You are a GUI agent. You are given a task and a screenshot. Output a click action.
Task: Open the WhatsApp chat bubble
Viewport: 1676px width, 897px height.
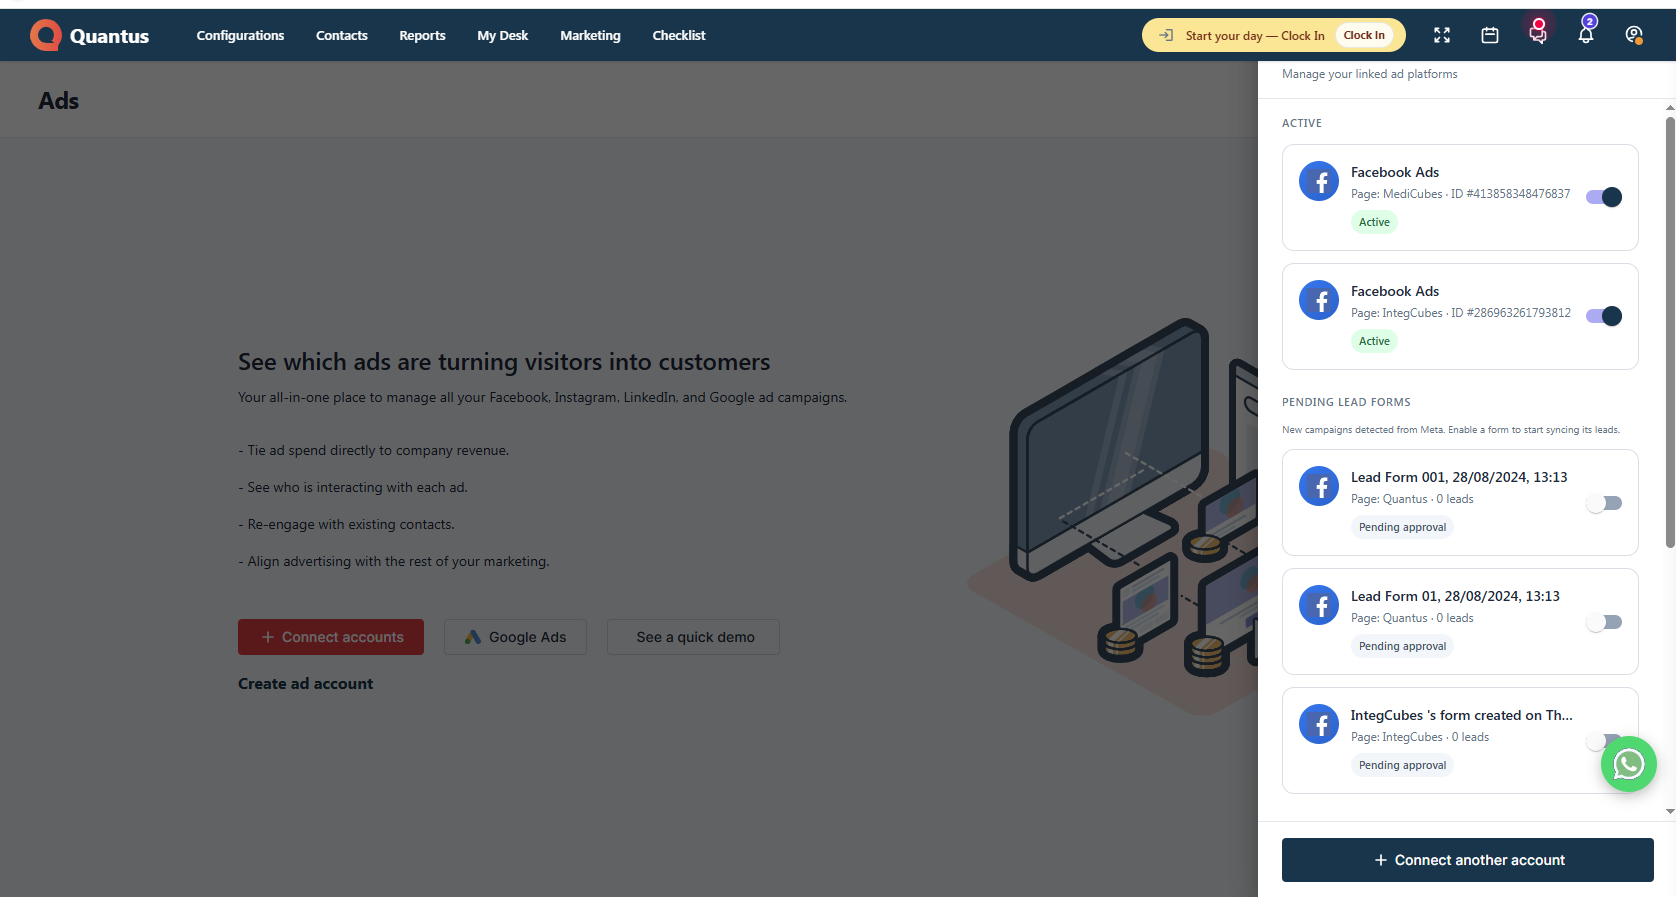click(x=1629, y=764)
